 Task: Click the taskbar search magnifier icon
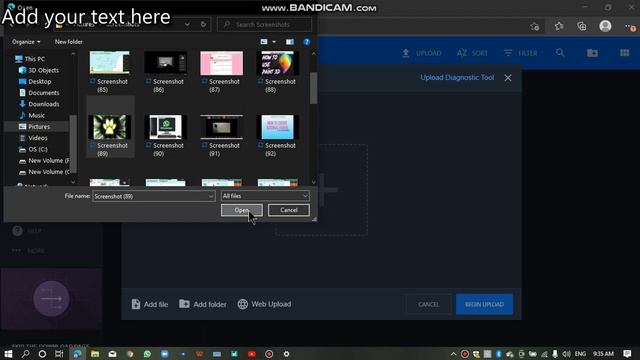tap(25, 353)
